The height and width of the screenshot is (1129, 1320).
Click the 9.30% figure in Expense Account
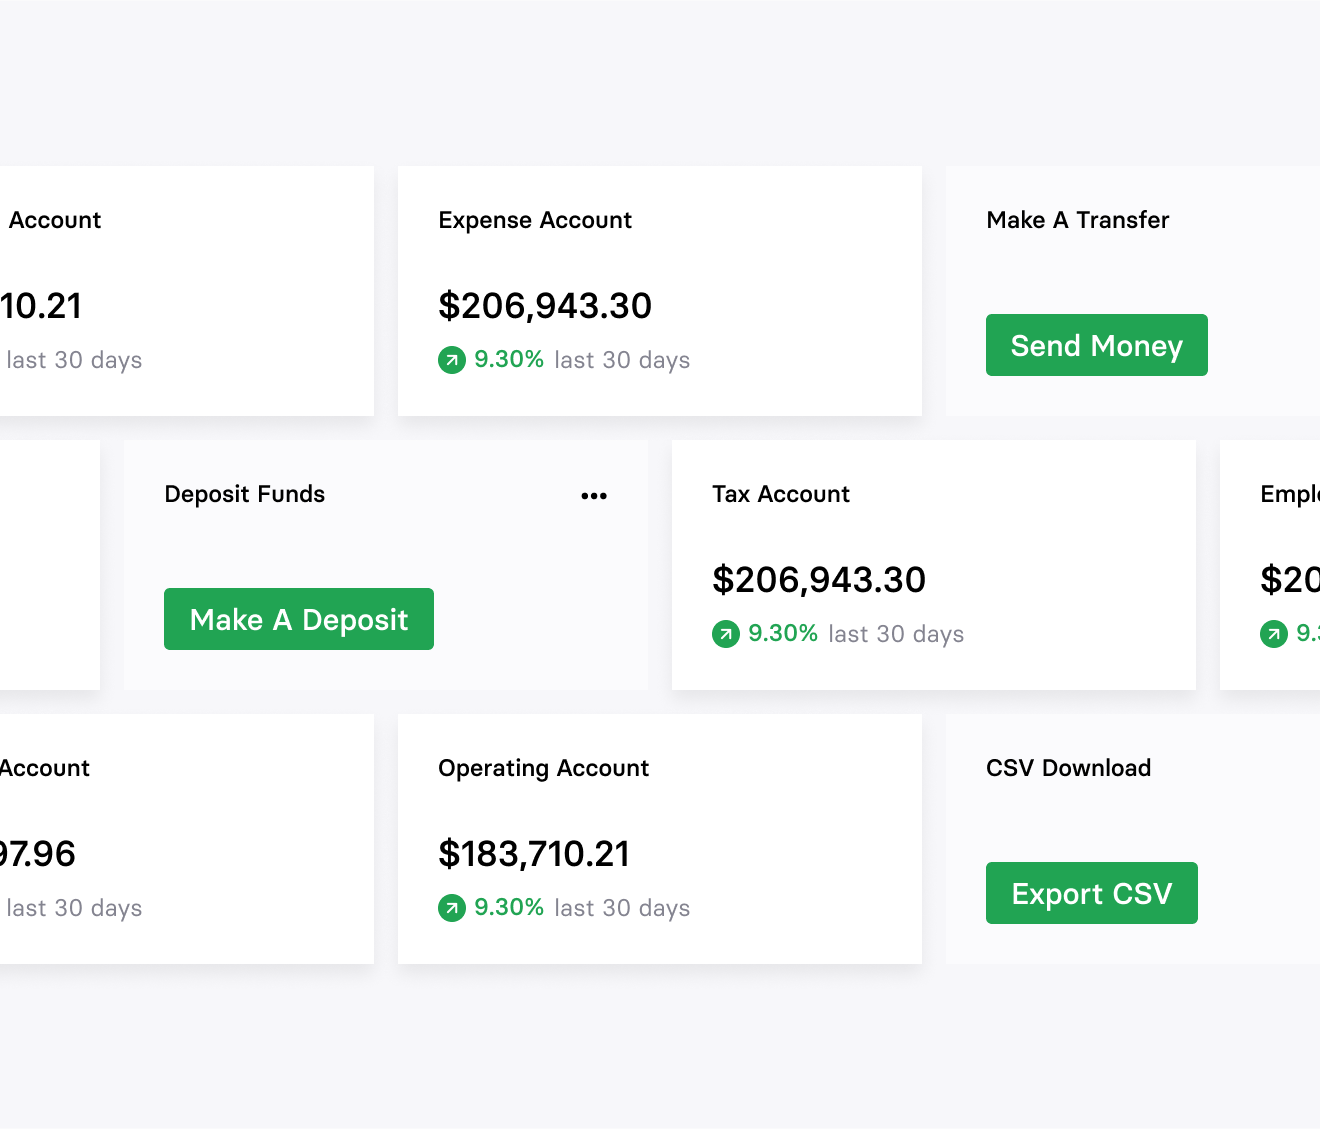(x=509, y=360)
